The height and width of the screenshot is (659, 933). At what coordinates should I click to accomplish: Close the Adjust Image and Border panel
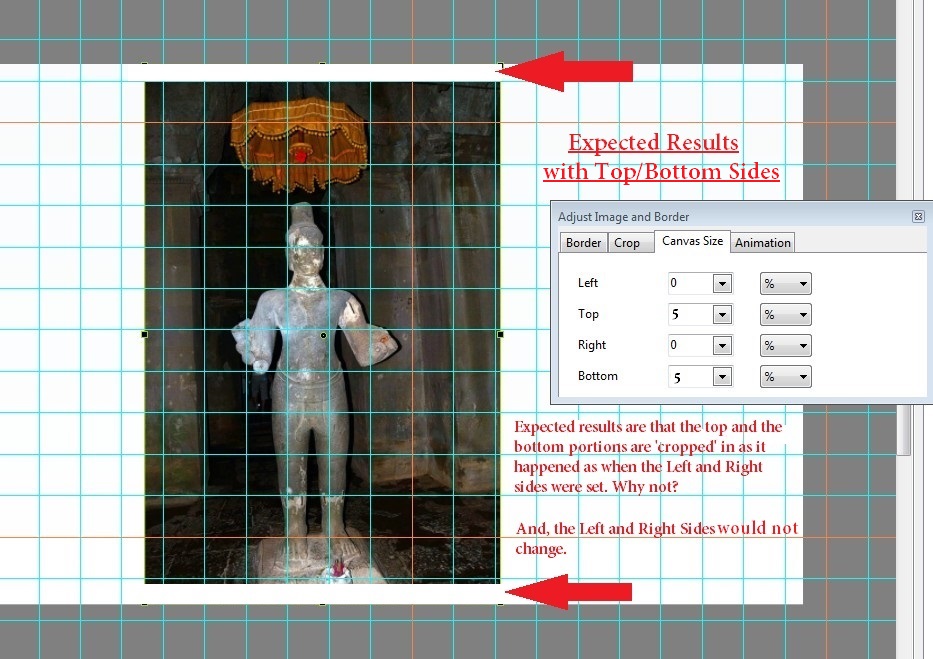[x=918, y=216]
